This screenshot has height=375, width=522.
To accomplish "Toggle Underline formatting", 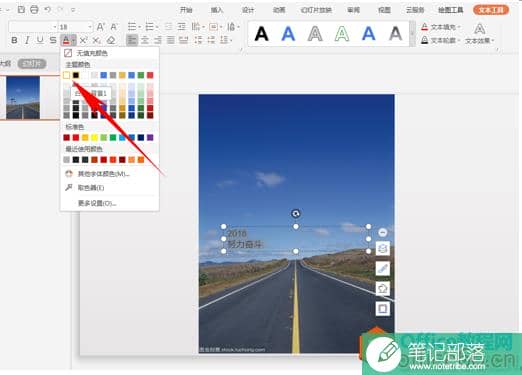I will [40, 40].
